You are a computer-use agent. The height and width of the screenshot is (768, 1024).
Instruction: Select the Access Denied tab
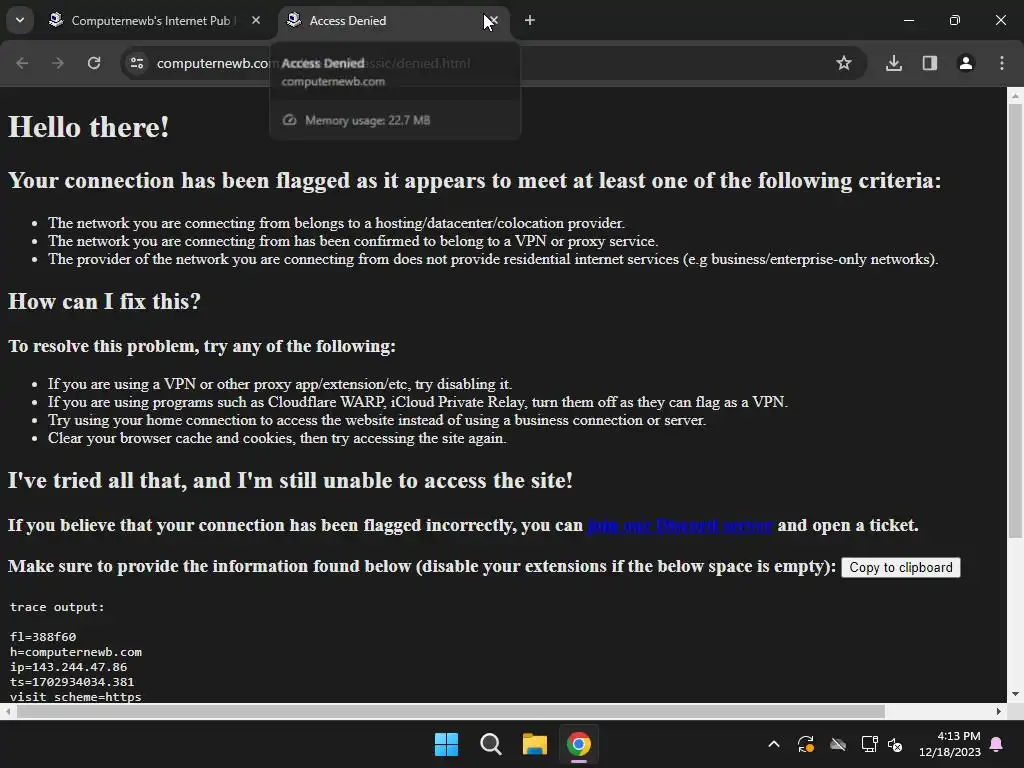coord(385,20)
